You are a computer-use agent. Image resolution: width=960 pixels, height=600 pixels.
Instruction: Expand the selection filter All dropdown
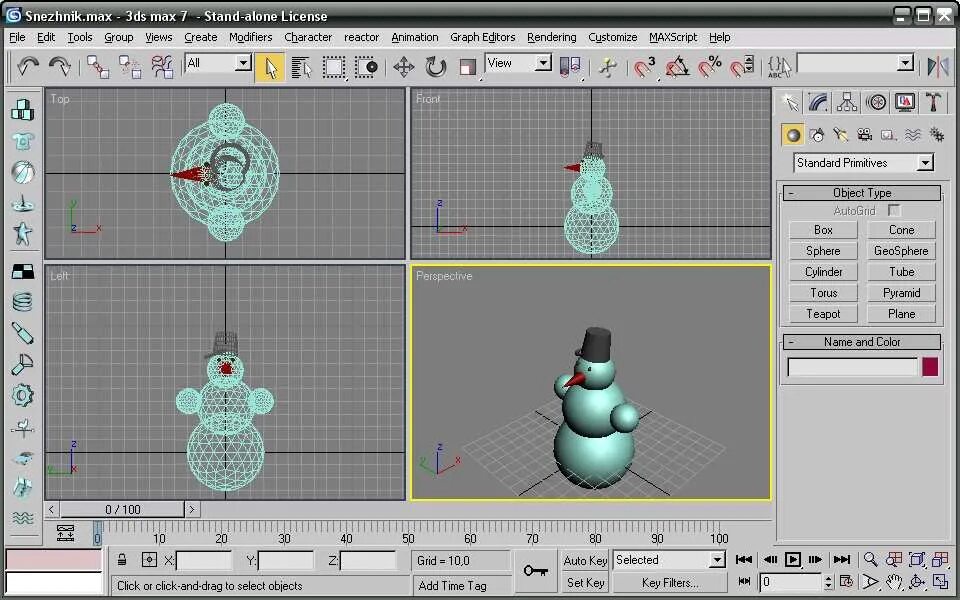(242, 62)
